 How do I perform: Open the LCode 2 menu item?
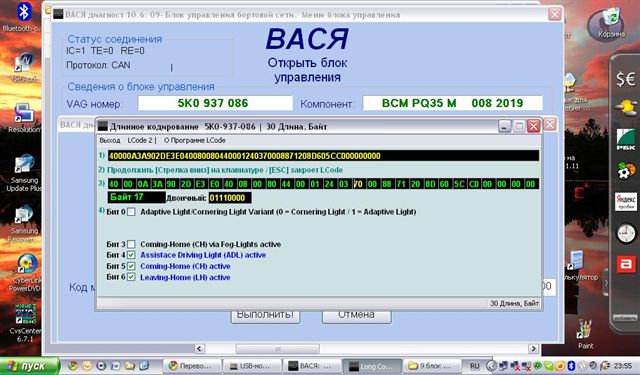[141, 140]
